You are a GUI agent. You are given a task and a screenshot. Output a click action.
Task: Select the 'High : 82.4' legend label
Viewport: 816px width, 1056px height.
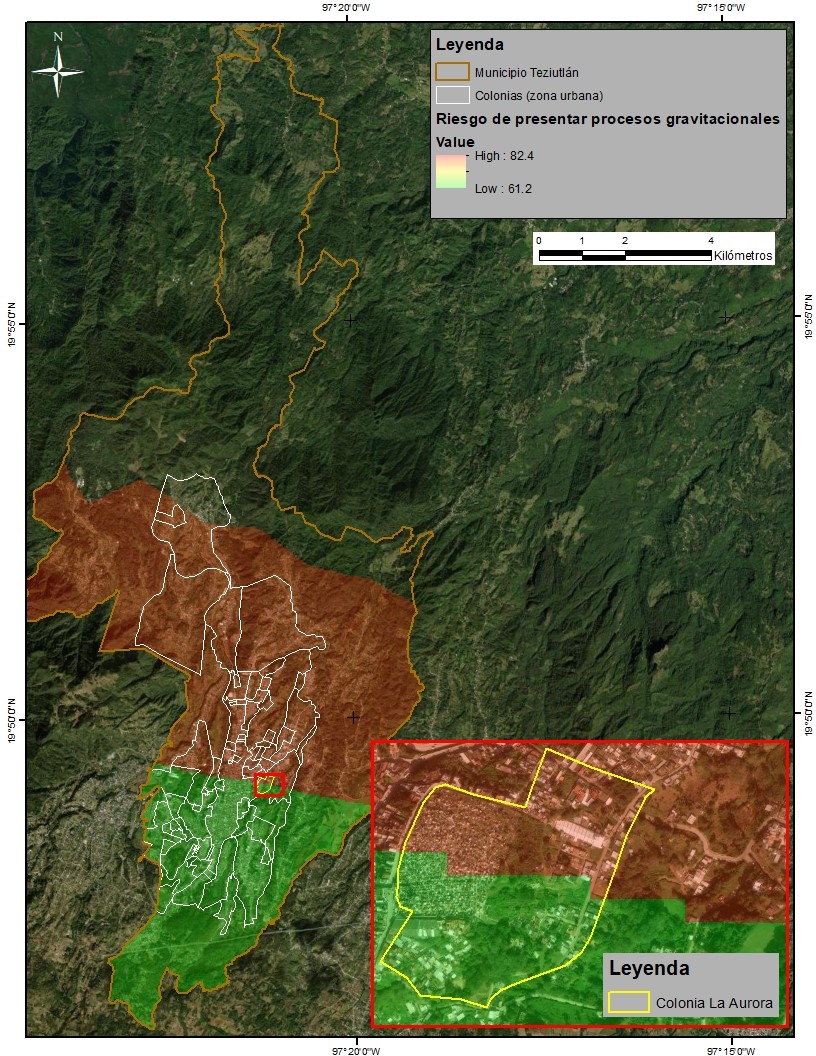(x=503, y=156)
